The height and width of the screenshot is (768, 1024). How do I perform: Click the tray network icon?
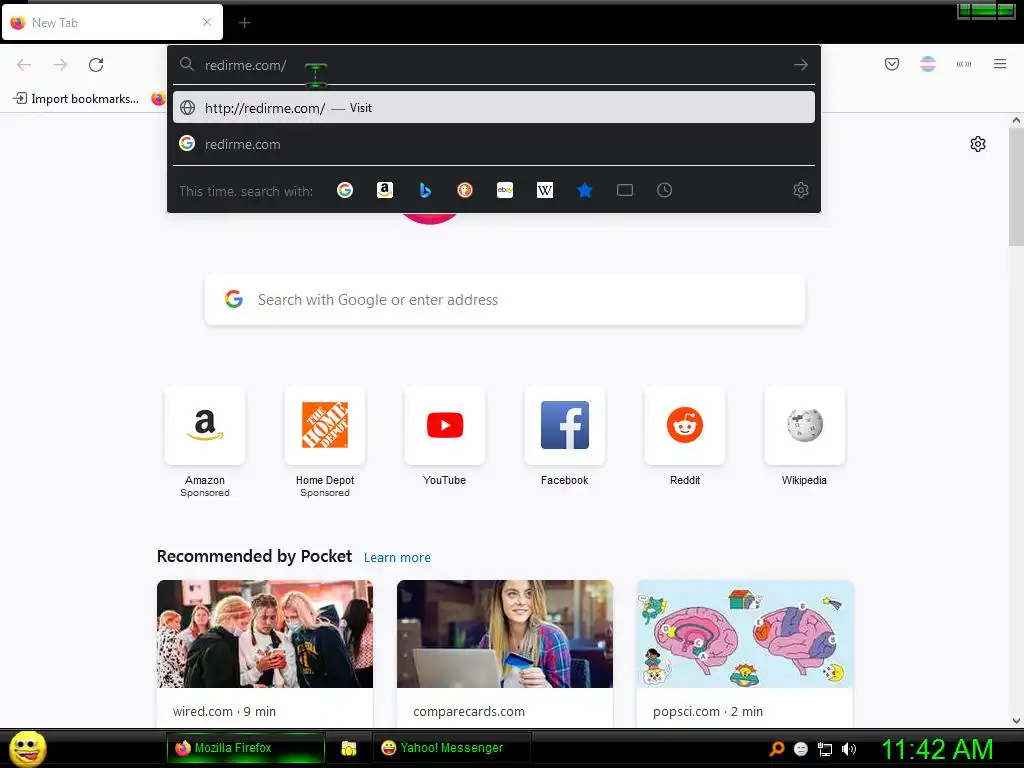(x=825, y=749)
